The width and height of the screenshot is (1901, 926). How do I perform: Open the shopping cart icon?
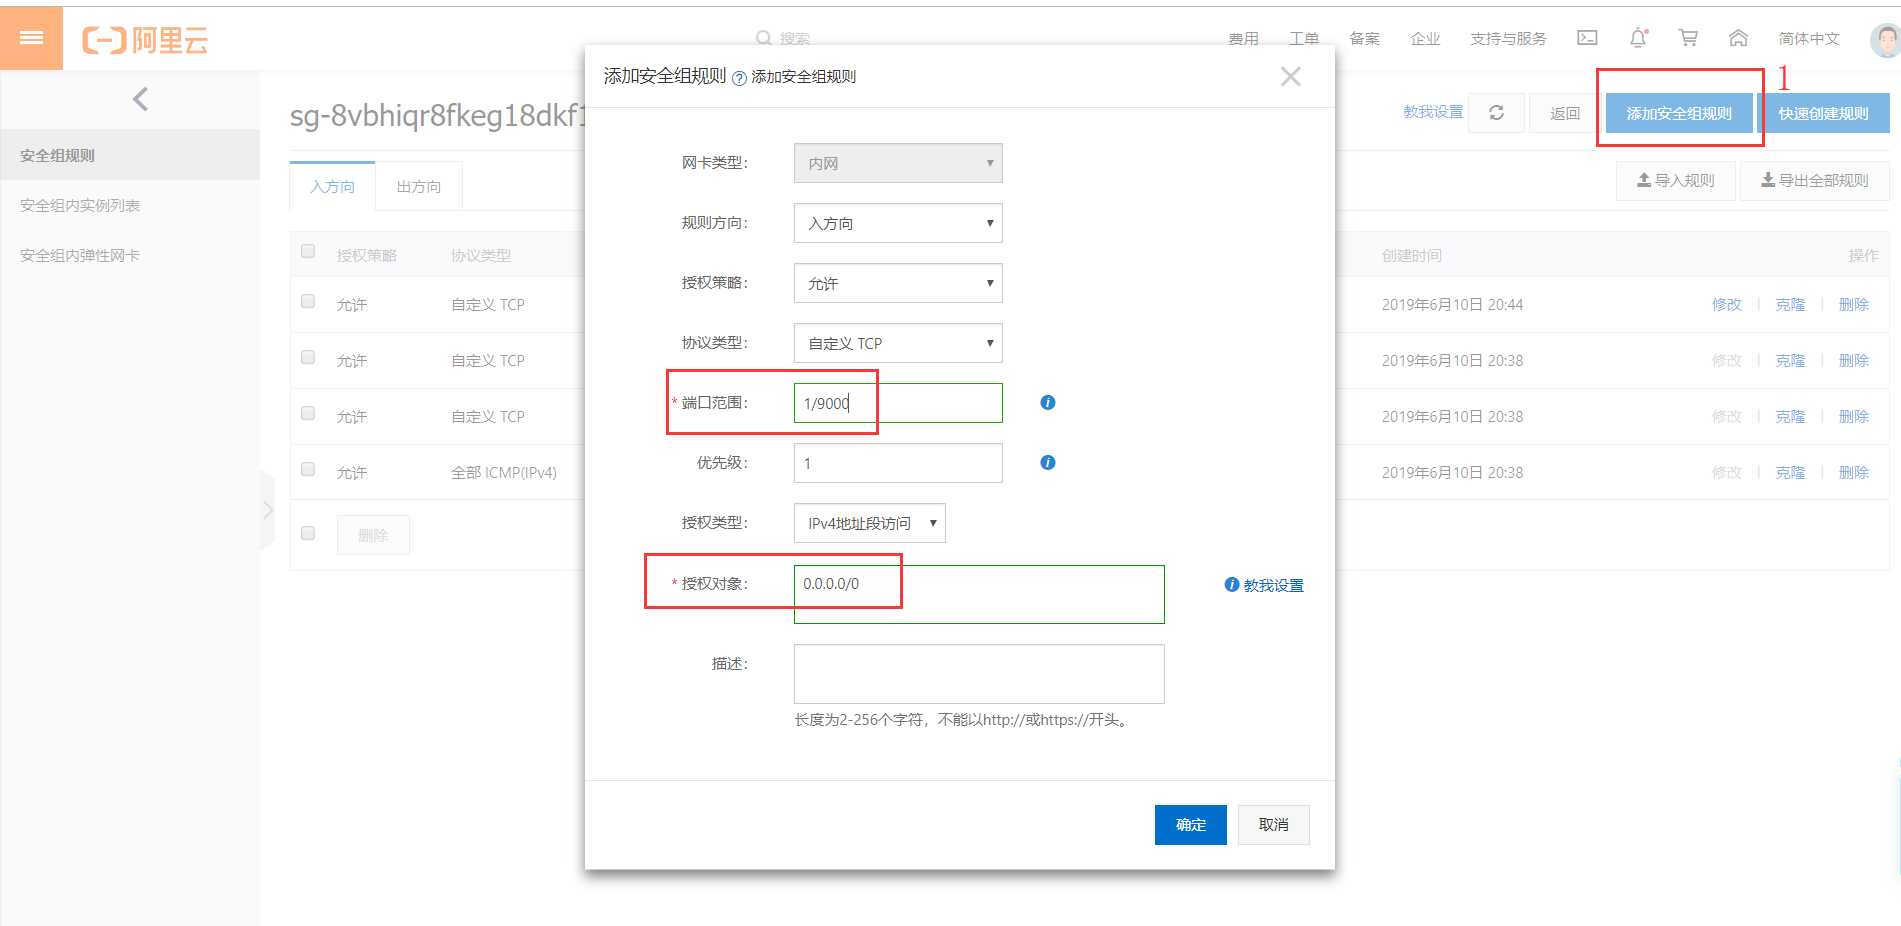pos(1688,38)
